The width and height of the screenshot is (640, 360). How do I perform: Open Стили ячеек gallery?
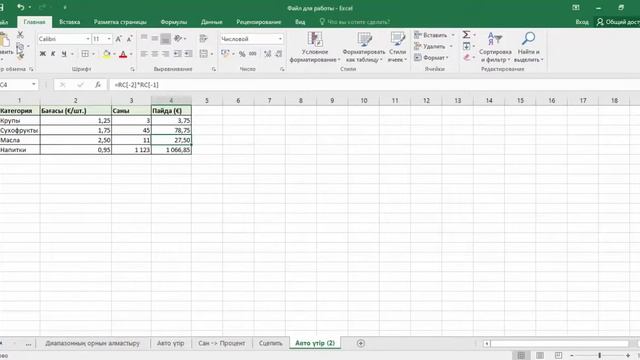pyautogui.click(x=397, y=47)
